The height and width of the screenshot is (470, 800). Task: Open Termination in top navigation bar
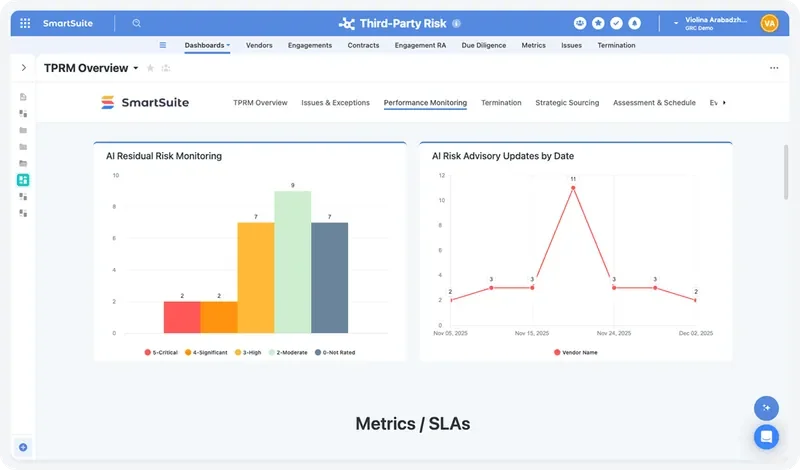616,45
